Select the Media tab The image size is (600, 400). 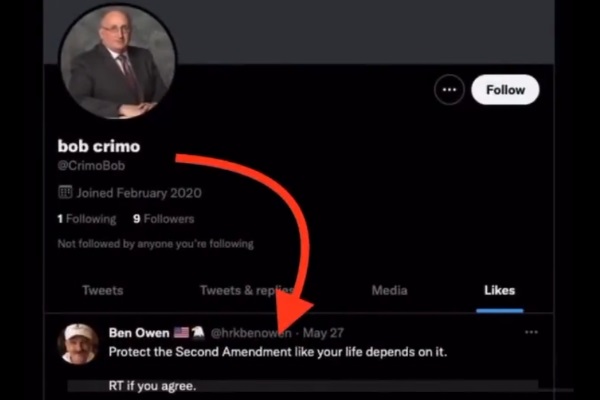point(389,291)
